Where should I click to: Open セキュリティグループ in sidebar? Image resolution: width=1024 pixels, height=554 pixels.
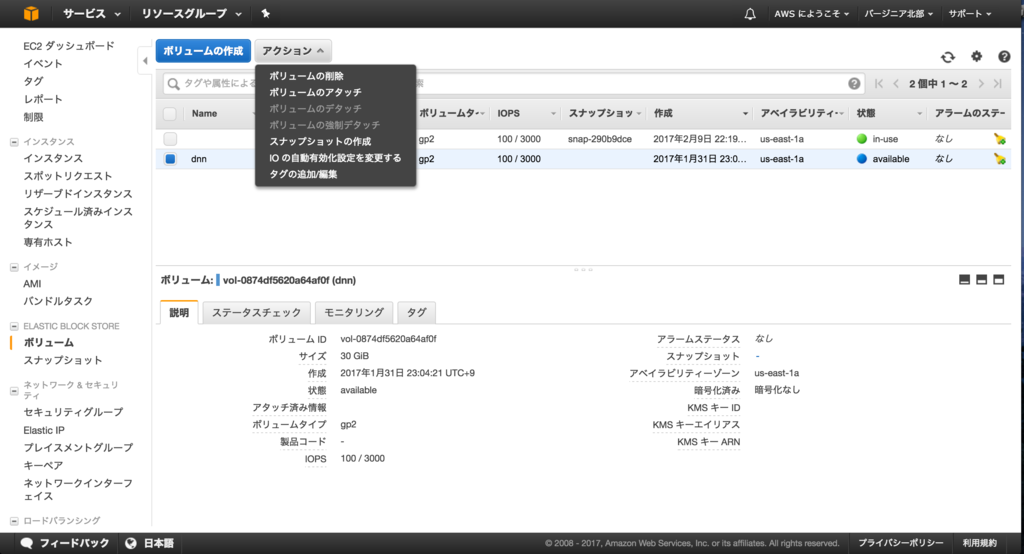(x=73, y=412)
